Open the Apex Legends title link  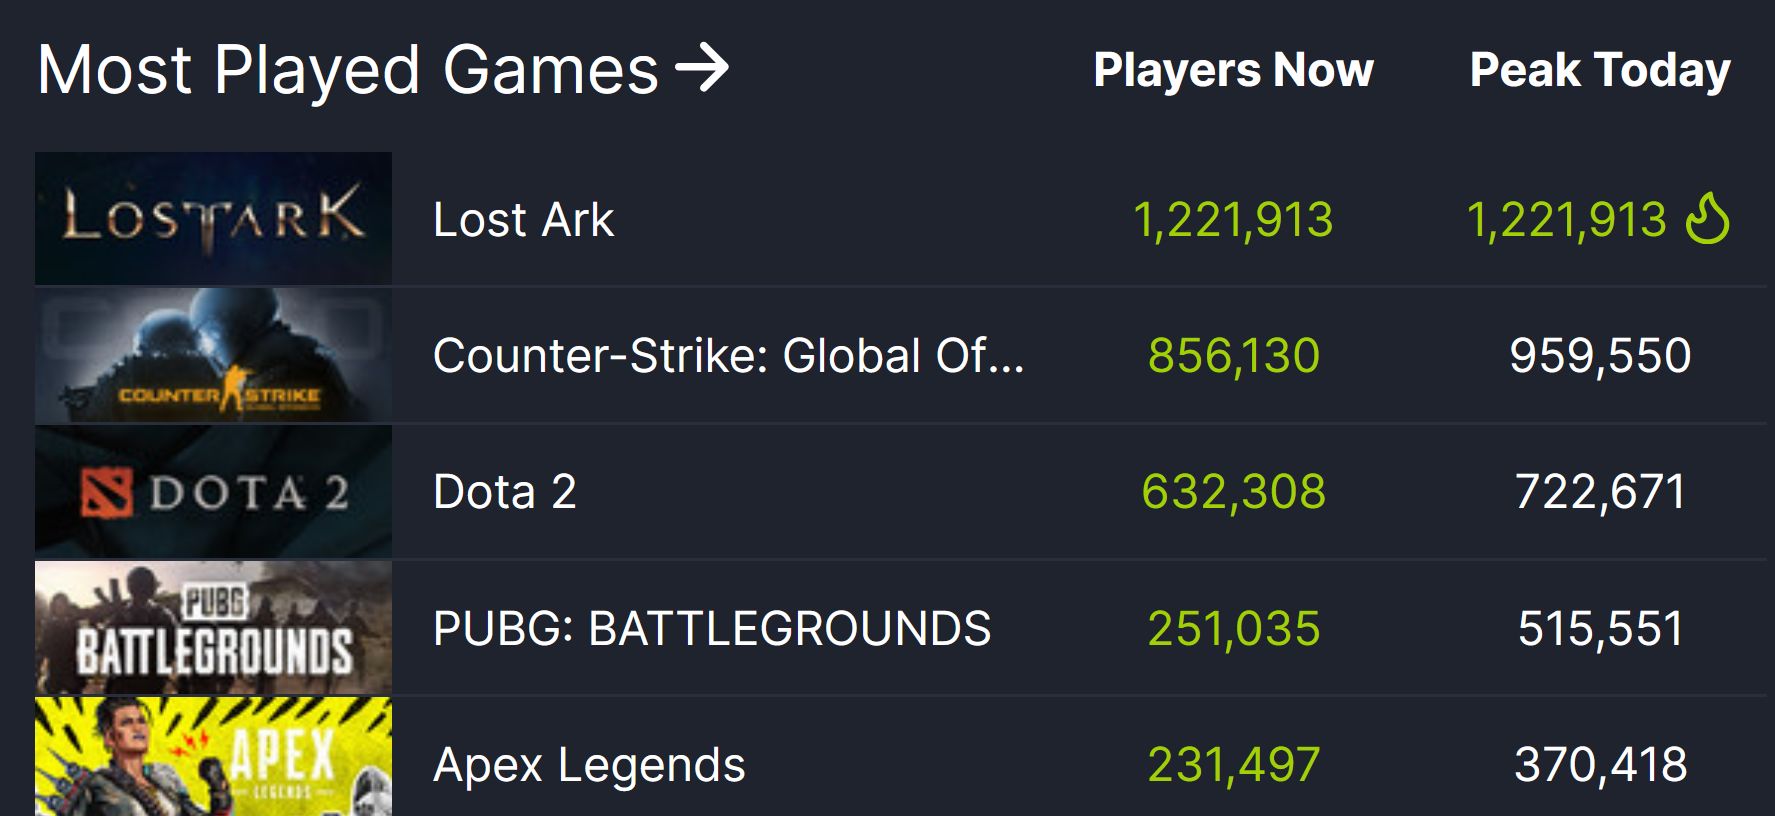pyautogui.click(x=589, y=766)
